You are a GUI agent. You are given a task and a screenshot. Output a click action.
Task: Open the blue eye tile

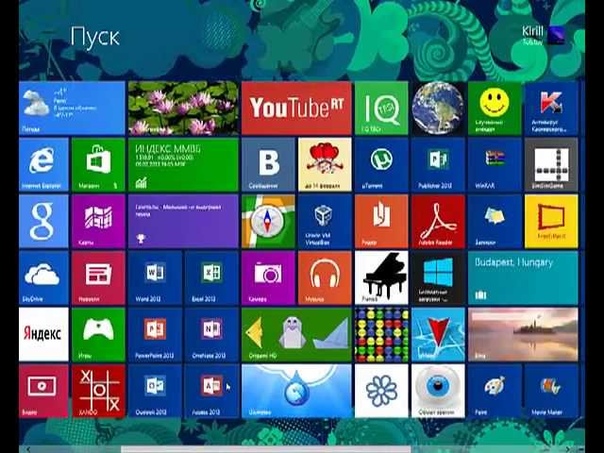click(x=438, y=391)
